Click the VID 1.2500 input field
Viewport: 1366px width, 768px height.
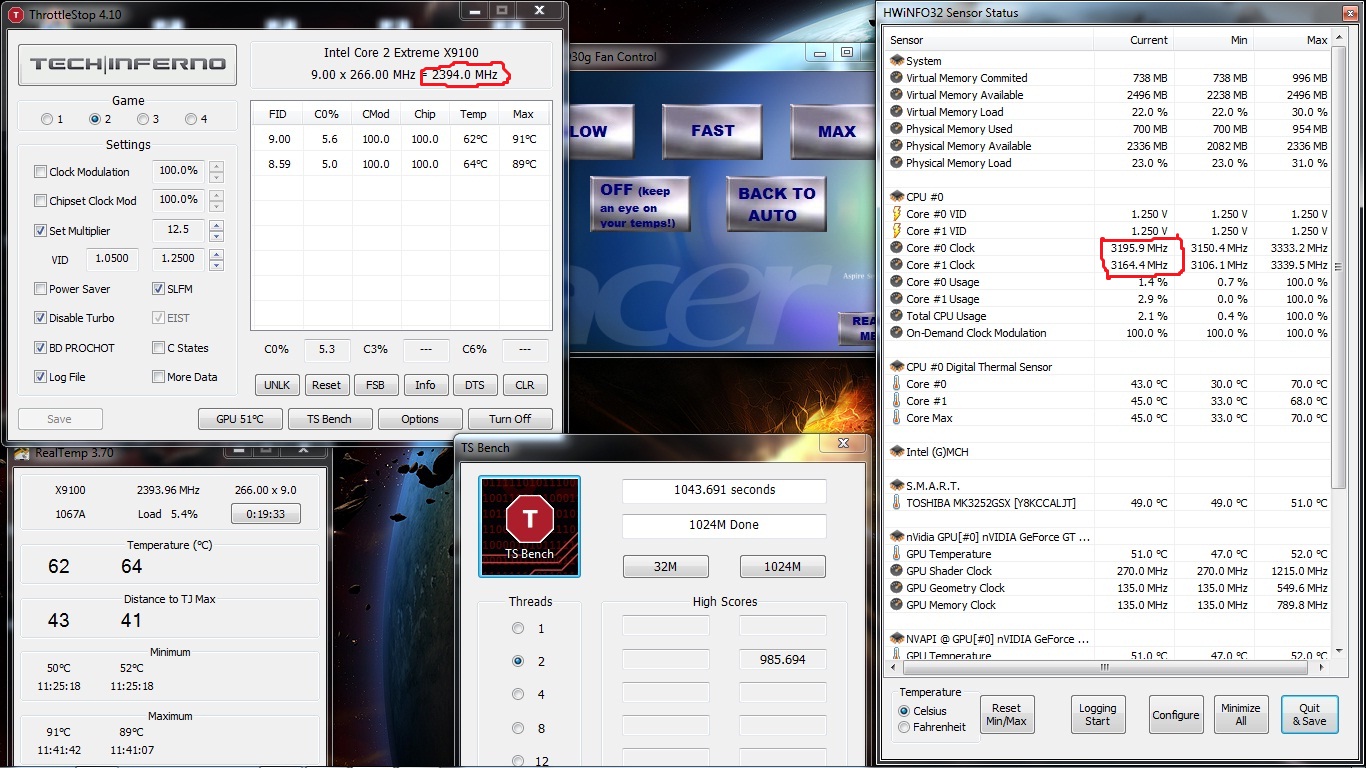pos(178,259)
